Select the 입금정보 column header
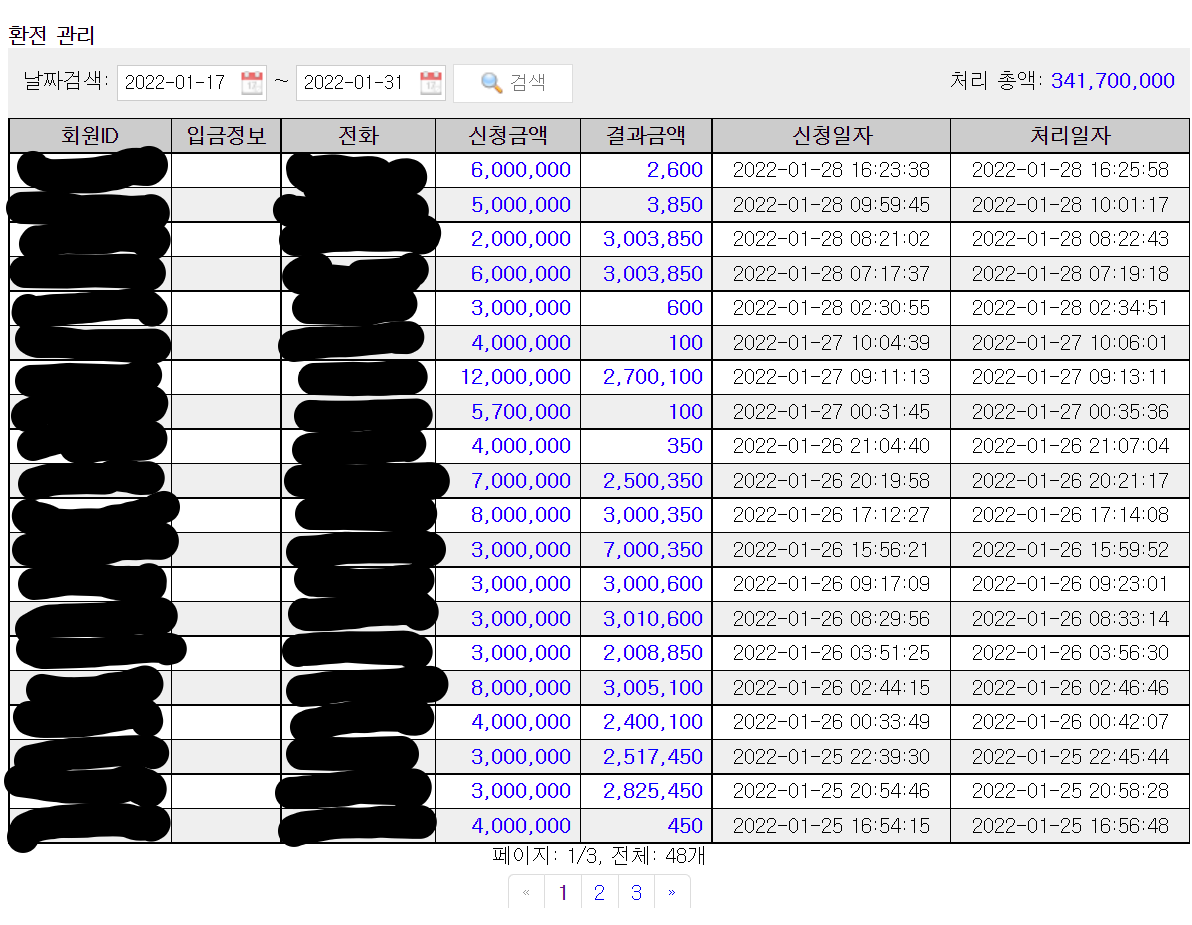 (227, 136)
